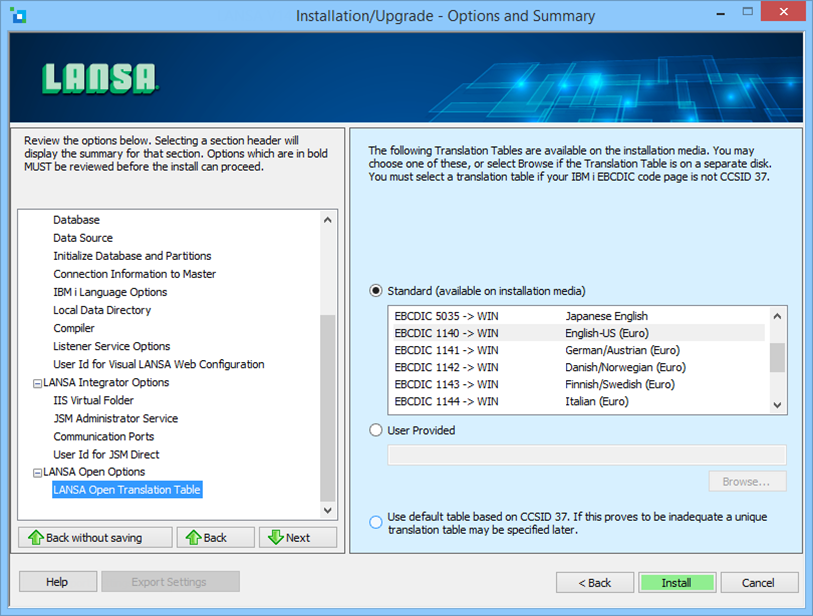Select Listener Service Options
813x616 pixels.
pyautogui.click(x=111, y=346)
